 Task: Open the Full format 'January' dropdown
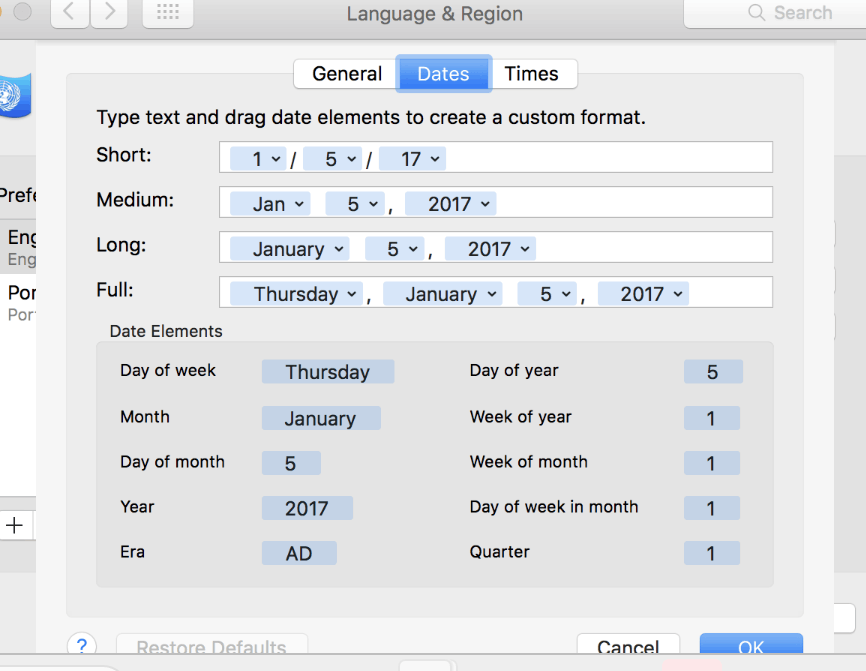tap(442, 294)
